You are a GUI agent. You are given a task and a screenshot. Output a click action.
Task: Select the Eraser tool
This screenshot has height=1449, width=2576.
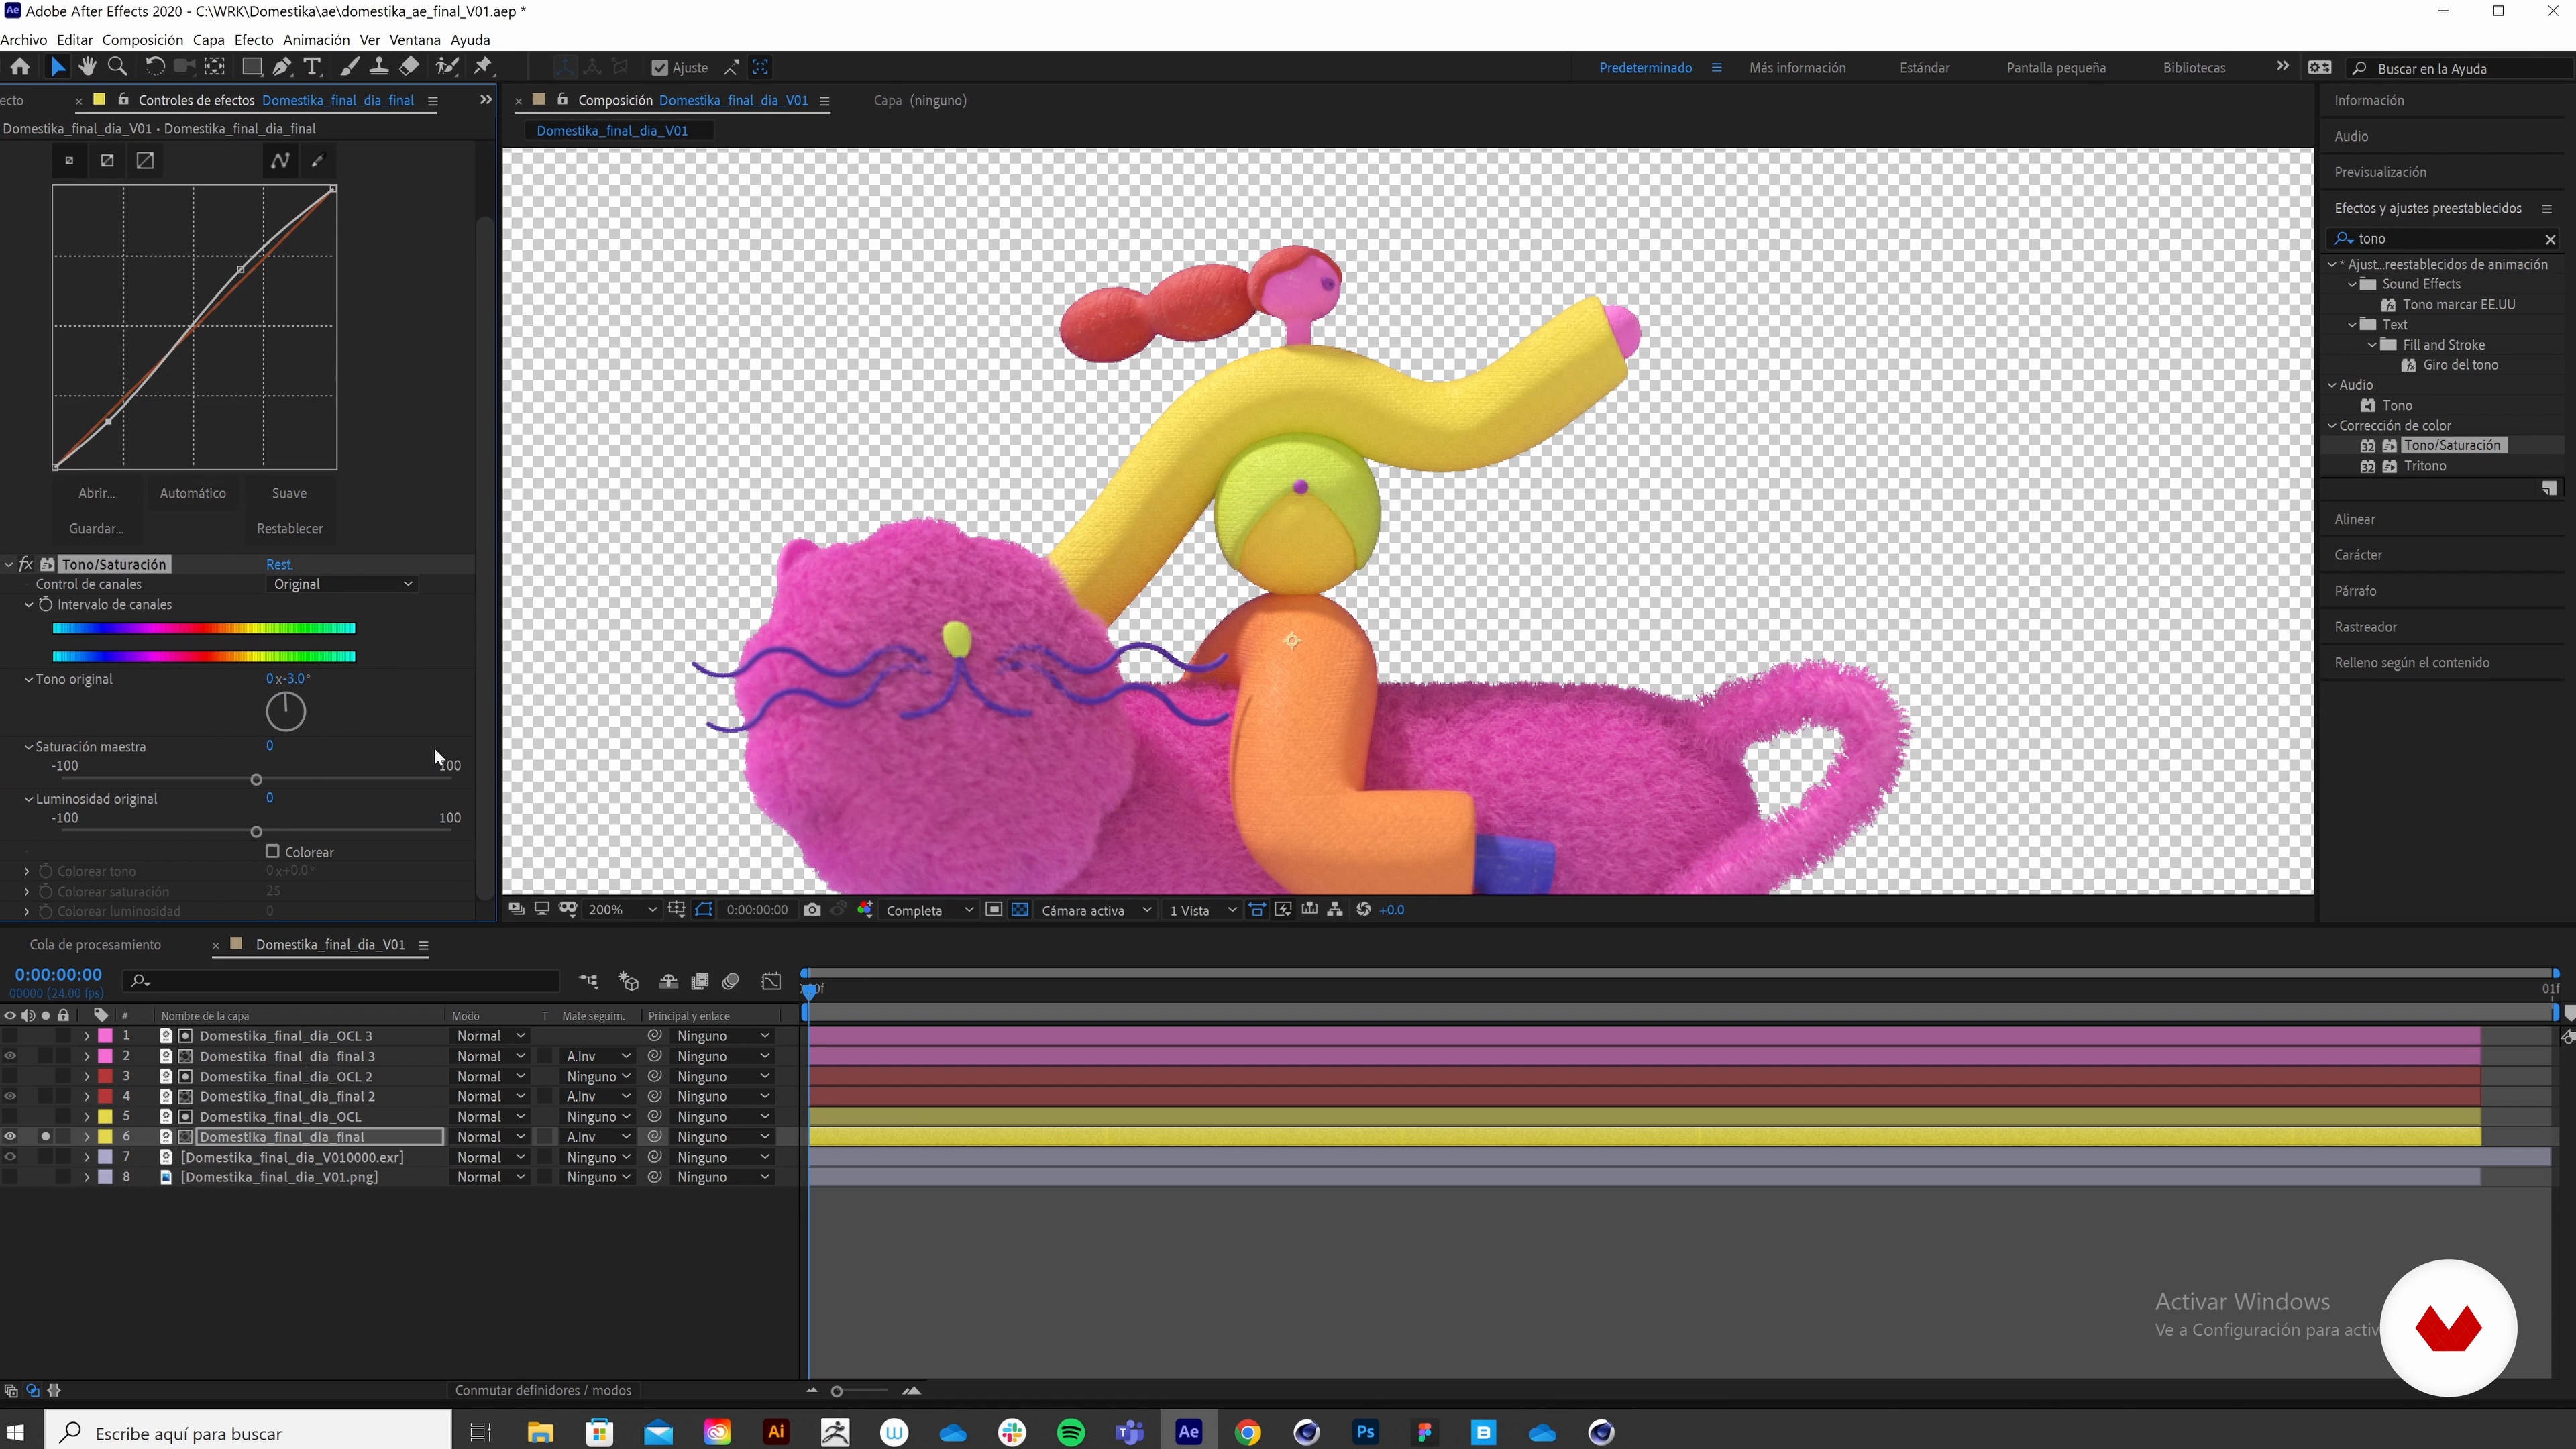pos(409,67)
